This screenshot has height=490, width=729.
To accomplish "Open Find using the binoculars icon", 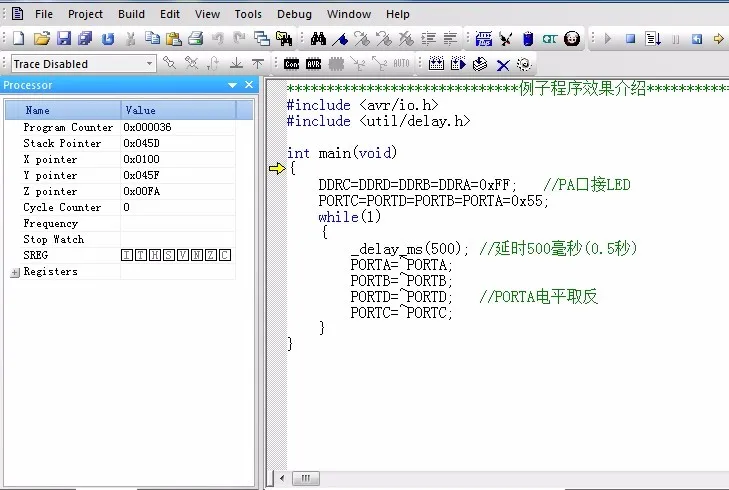I will tap(318, 39).
